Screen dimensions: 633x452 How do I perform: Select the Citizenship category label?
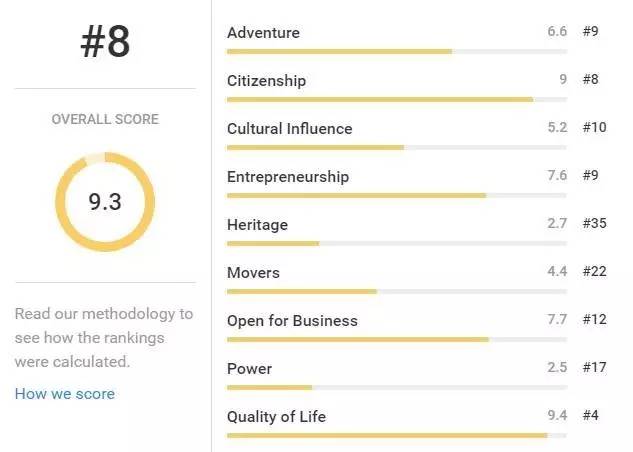(x=266, y=81)
